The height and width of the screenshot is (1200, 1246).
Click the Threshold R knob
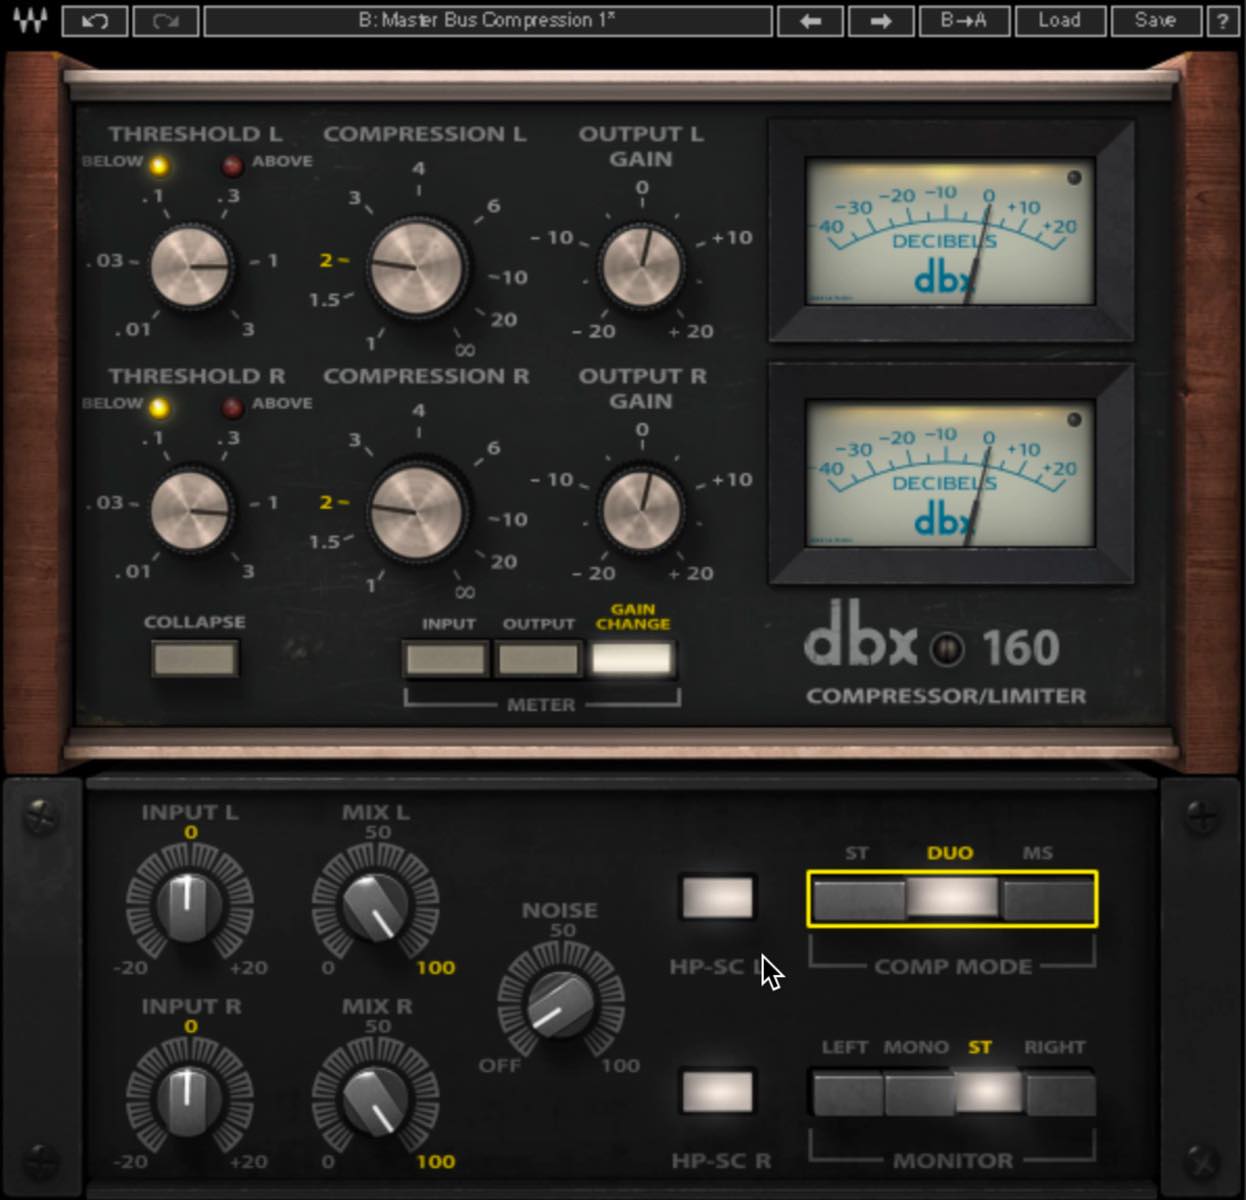[190, 509]
